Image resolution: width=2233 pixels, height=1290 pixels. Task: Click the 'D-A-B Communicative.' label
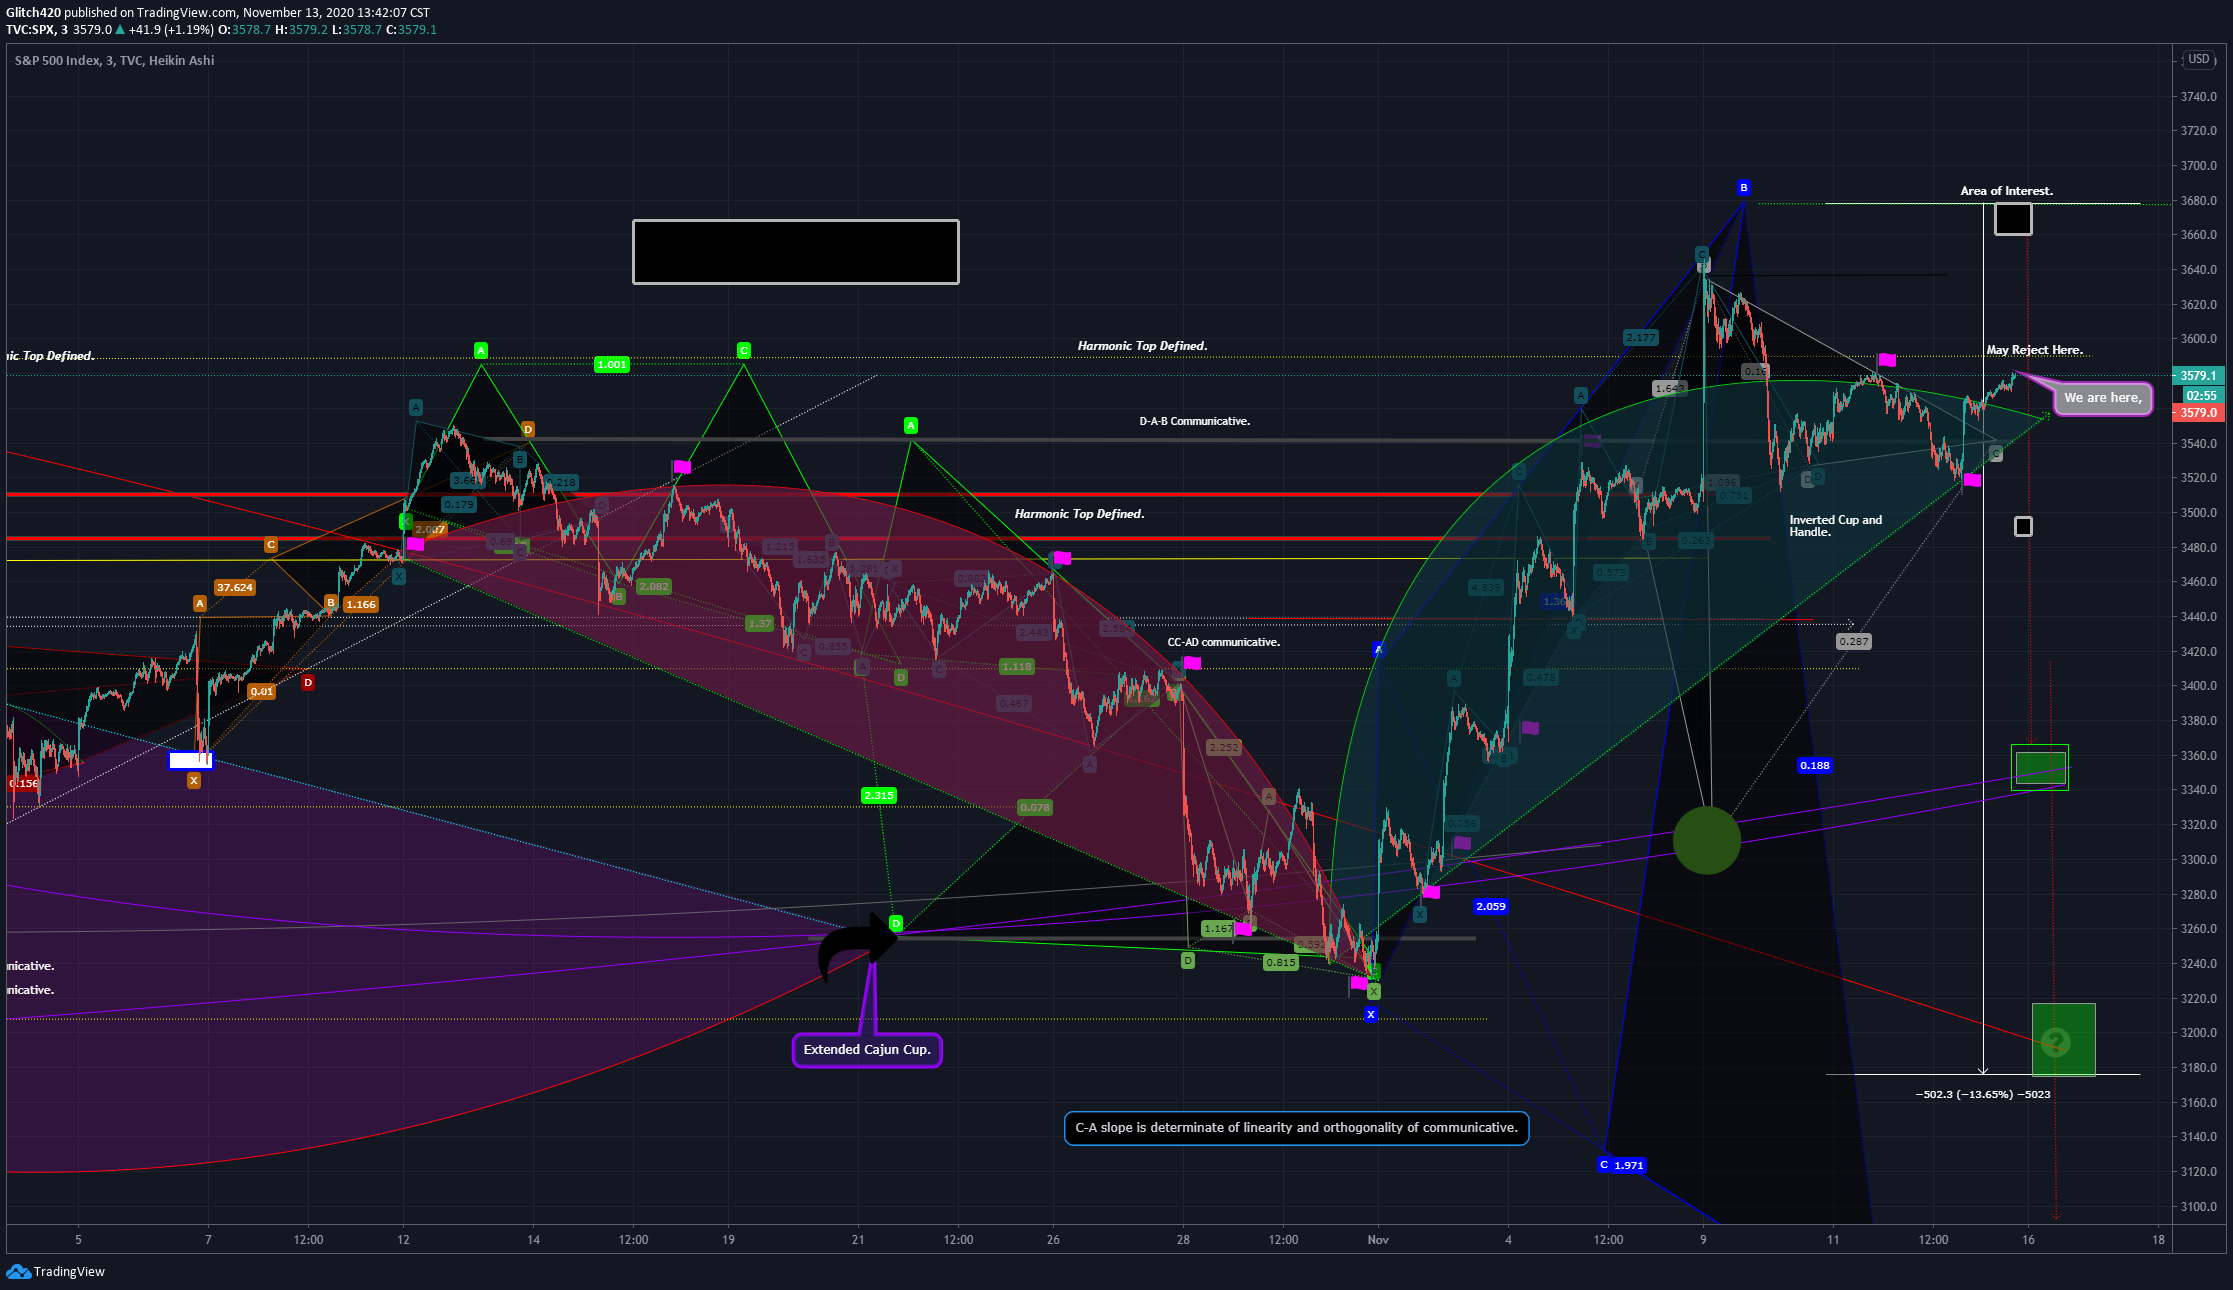[1194, 421]
